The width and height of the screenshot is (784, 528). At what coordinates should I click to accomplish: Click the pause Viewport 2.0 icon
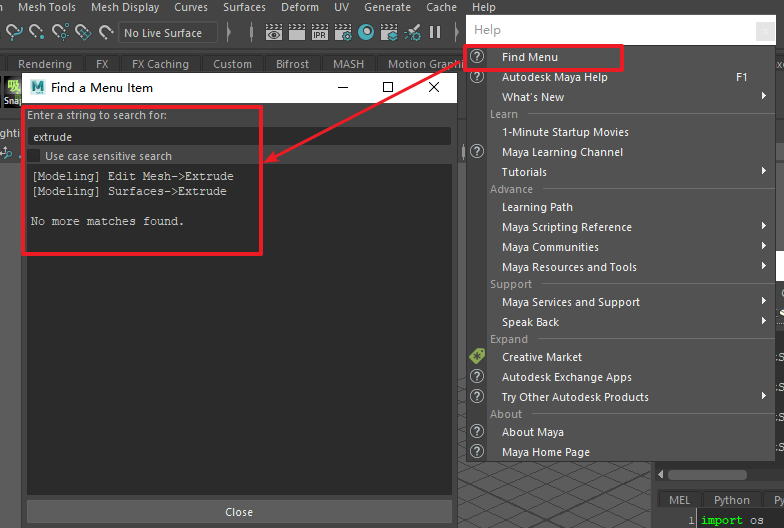(435, 32)
